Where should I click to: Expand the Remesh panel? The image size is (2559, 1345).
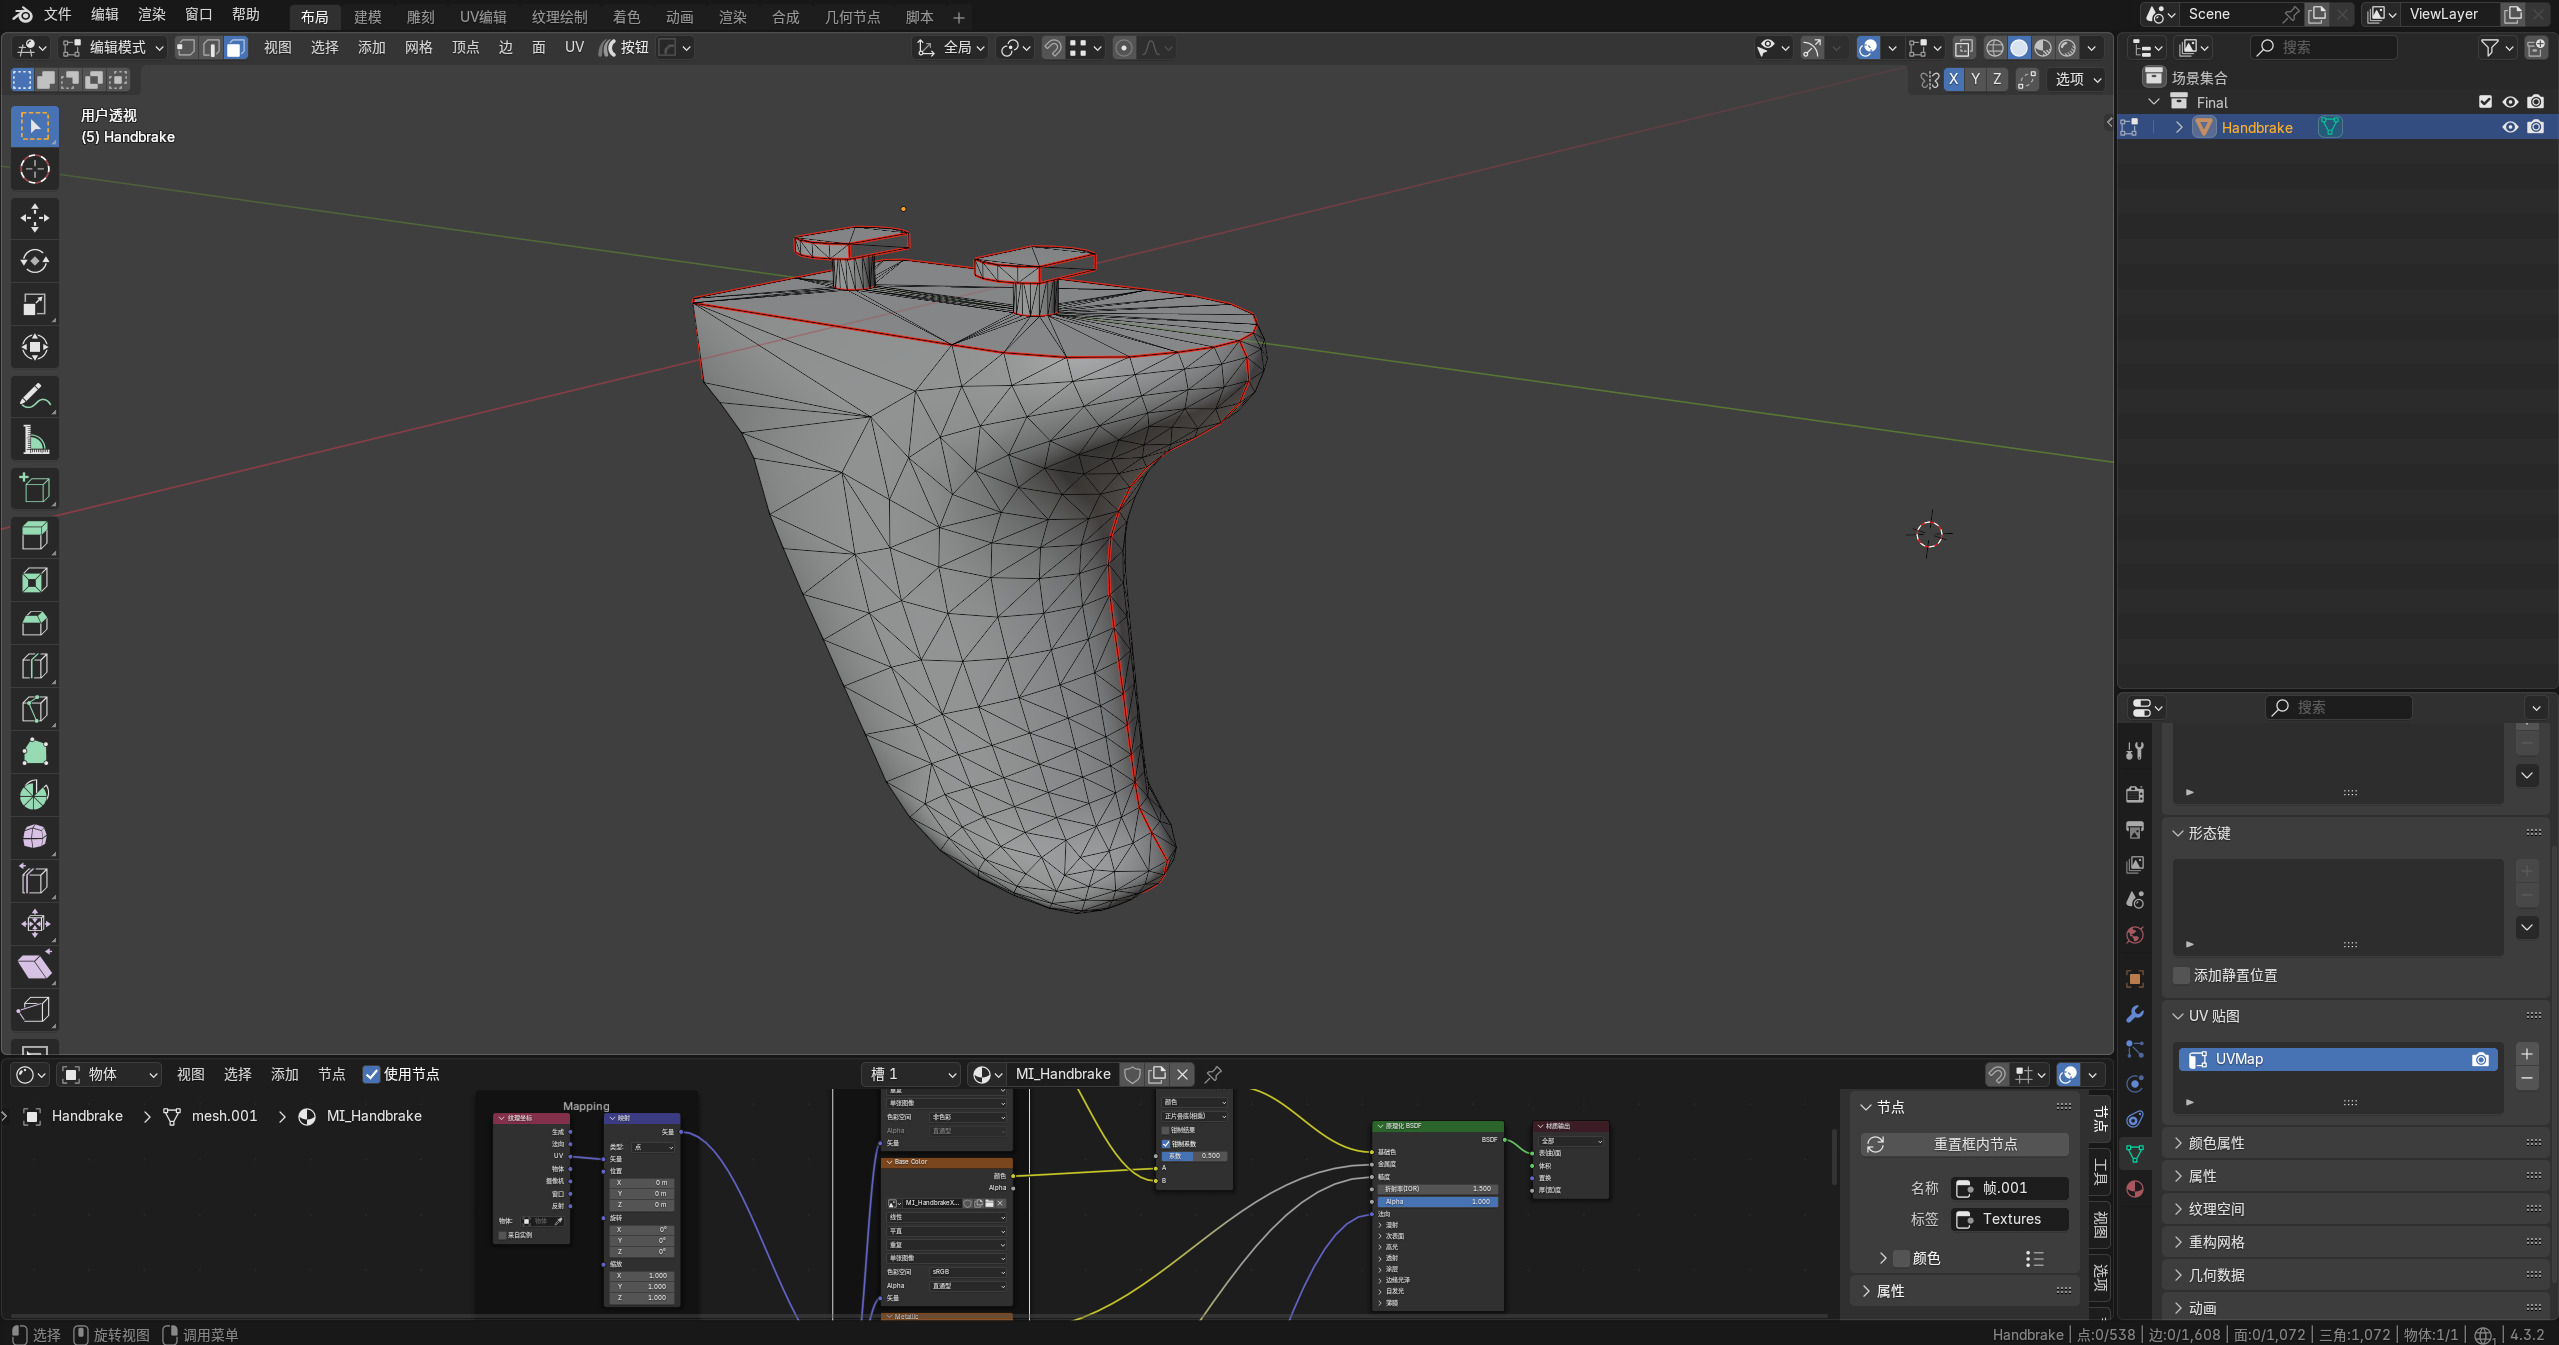tap(2178, 1242)
